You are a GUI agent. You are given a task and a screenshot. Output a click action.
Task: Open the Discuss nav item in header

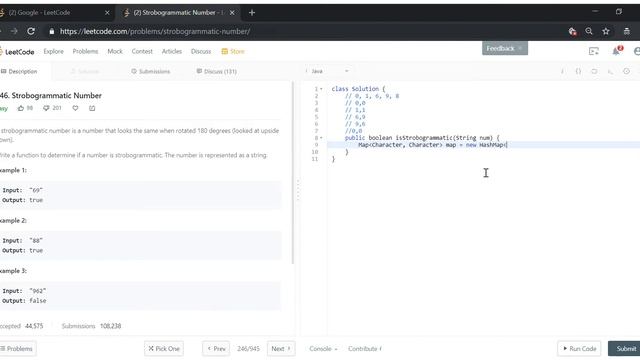tap(201, 51)
